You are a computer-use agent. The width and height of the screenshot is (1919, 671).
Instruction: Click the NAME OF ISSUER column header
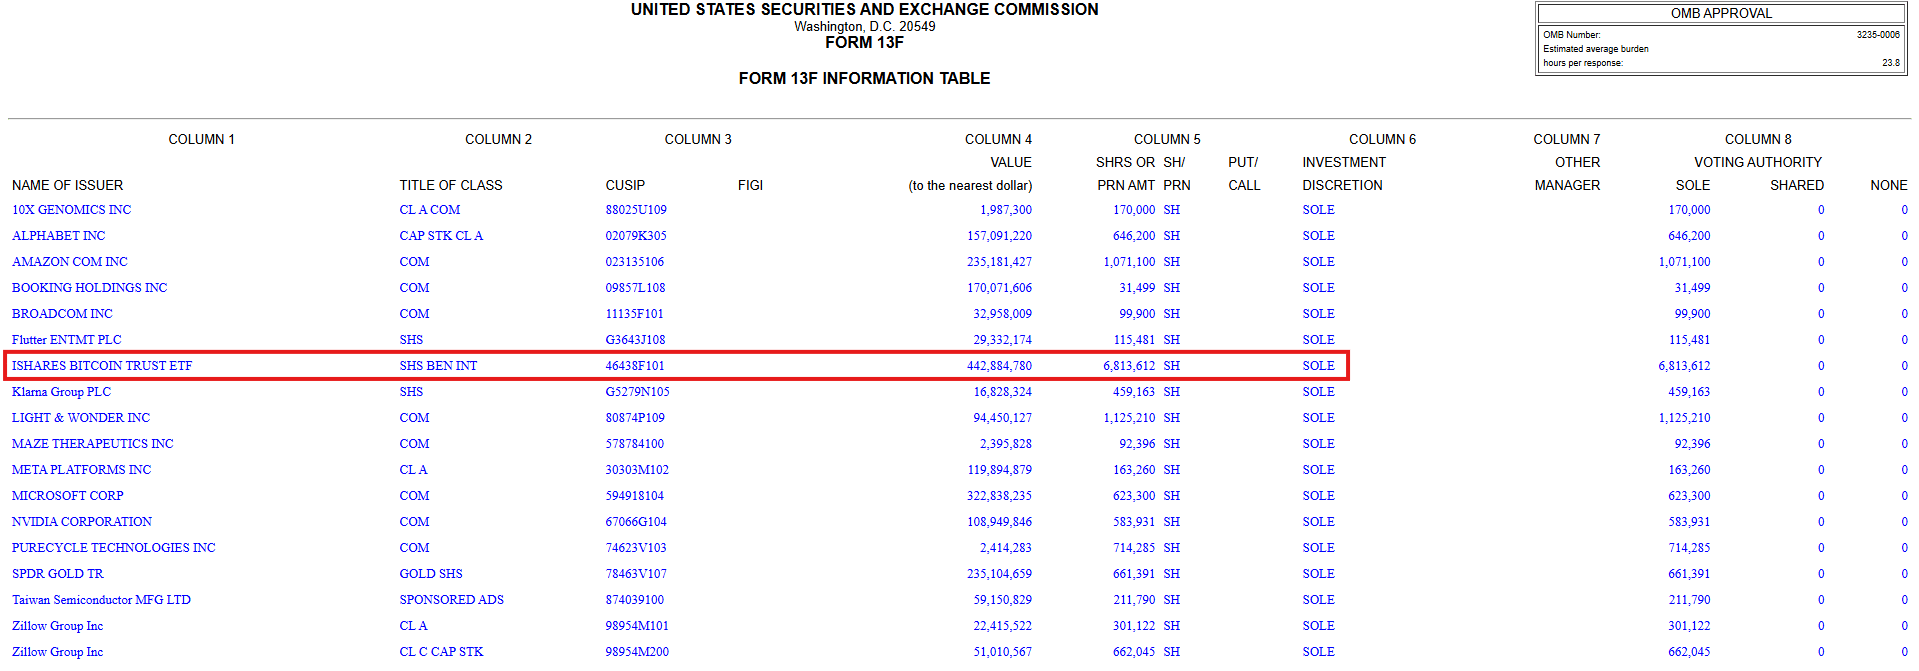pyautogui.click(x=68, y=185)
